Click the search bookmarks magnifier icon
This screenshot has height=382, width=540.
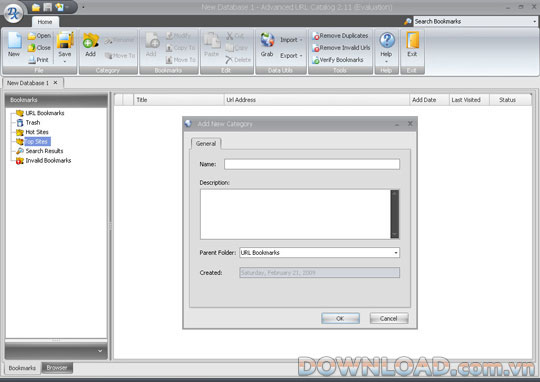coord(407,21)
